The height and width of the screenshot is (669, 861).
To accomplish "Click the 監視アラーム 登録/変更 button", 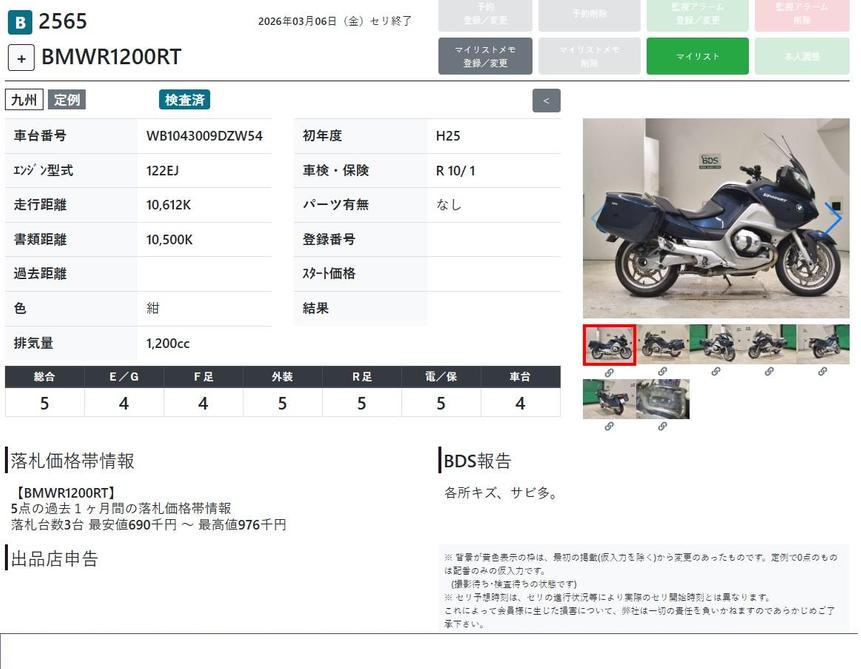I will point(697,14).
